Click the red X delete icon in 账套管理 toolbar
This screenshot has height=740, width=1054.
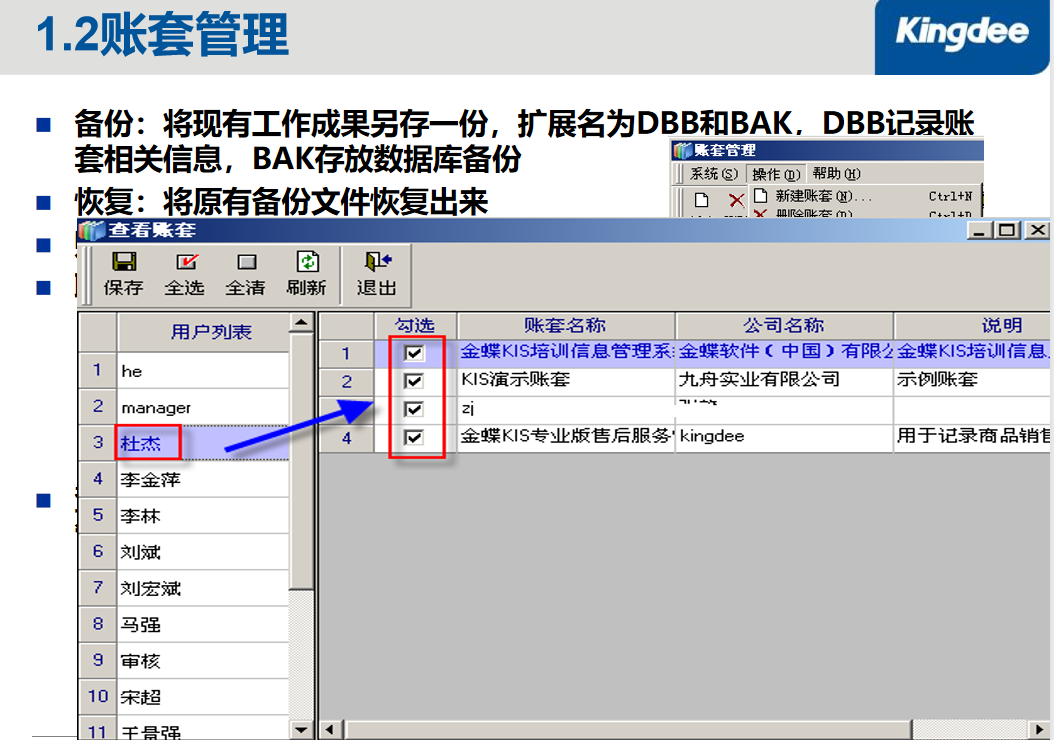point(737,200)
